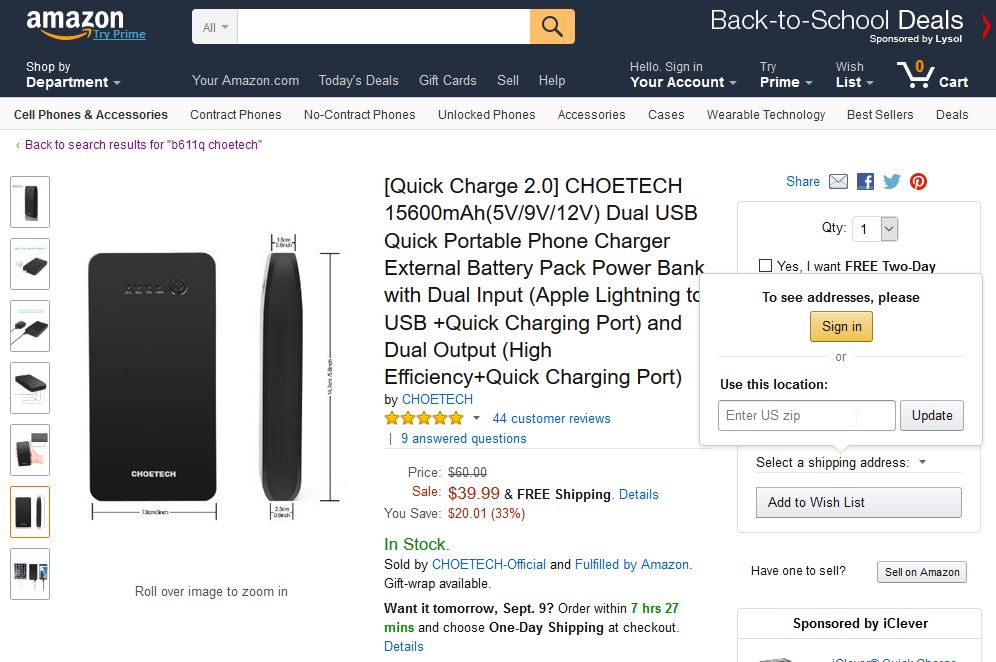This screenshot has width=996, height=662.
Task: Open the shopping cart icon
Action: coord(932,75)
